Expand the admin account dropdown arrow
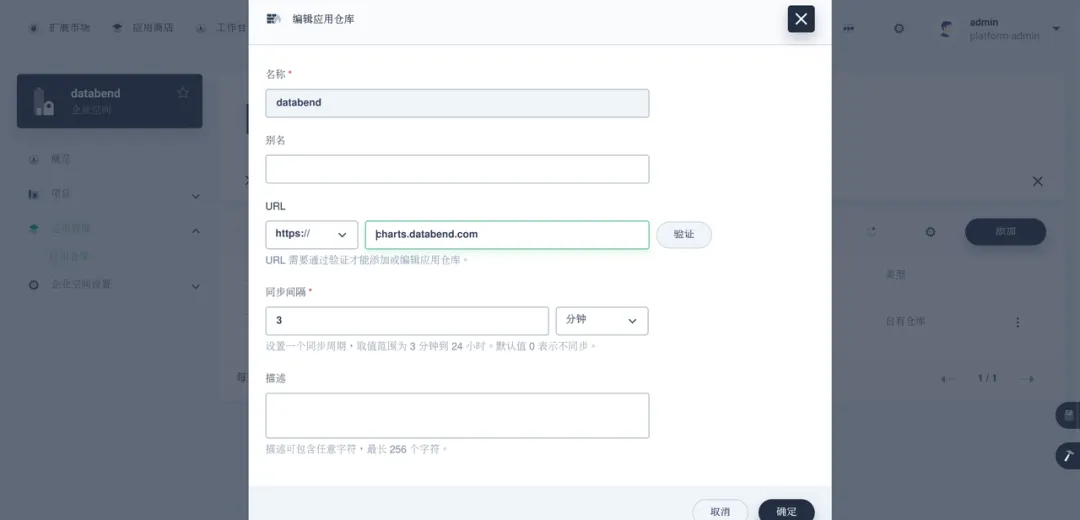Viewport: 1080px width, 520px height. [1056, 28]
